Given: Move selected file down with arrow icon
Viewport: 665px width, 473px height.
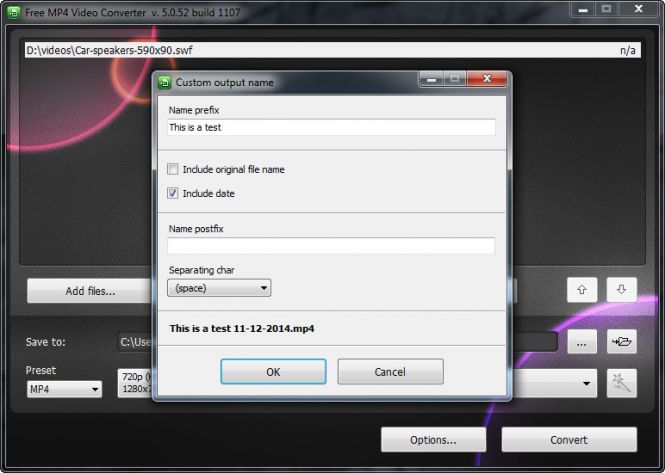Looking at the screenshot, I should [621, 290].
